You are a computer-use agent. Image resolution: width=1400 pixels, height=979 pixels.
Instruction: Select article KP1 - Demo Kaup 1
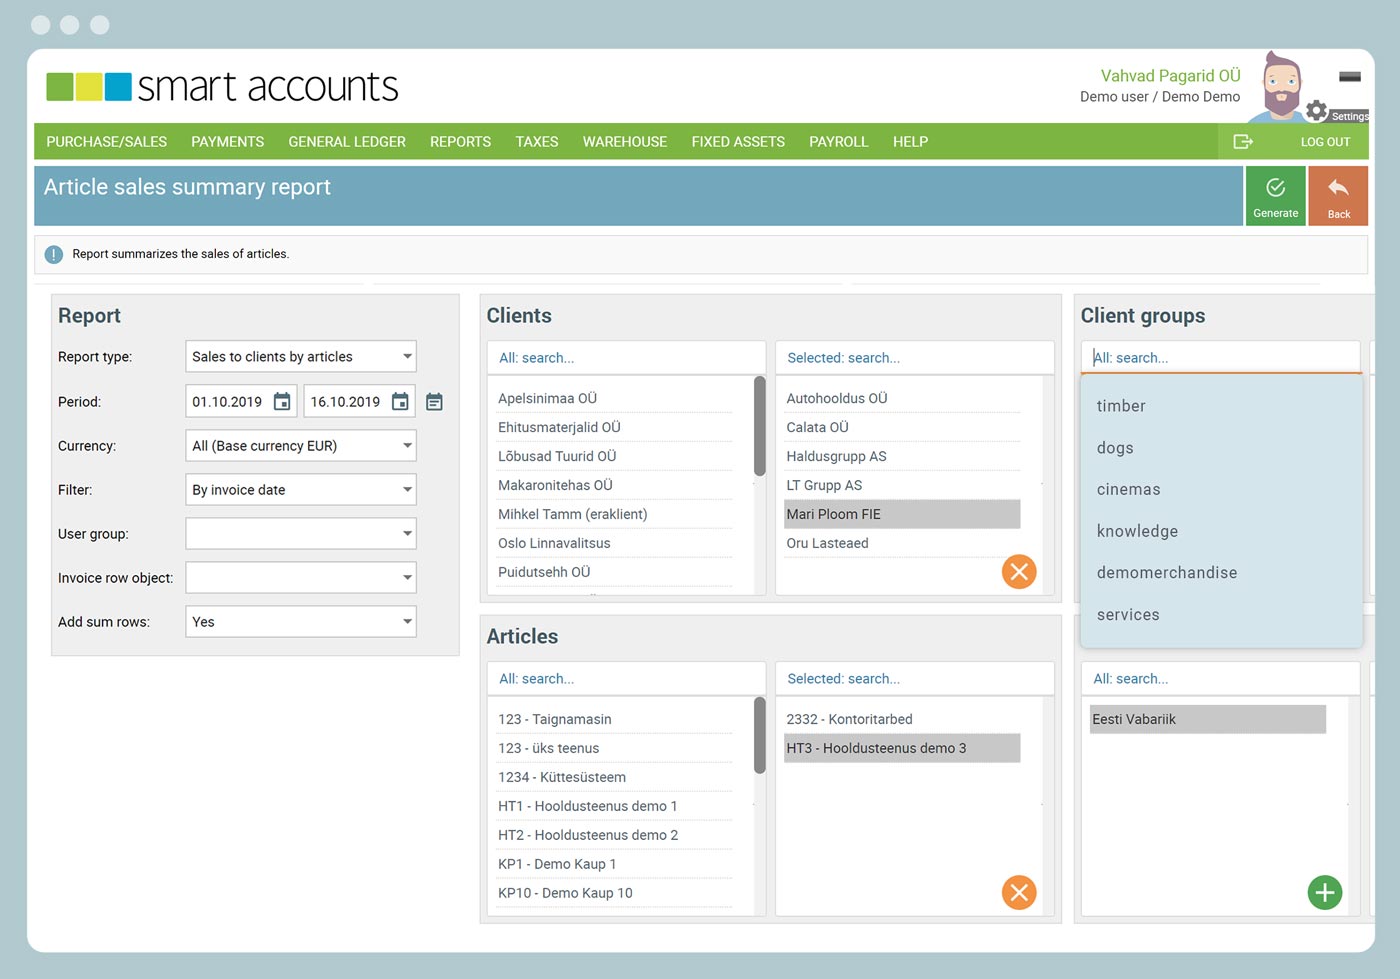tap(615, 864)
